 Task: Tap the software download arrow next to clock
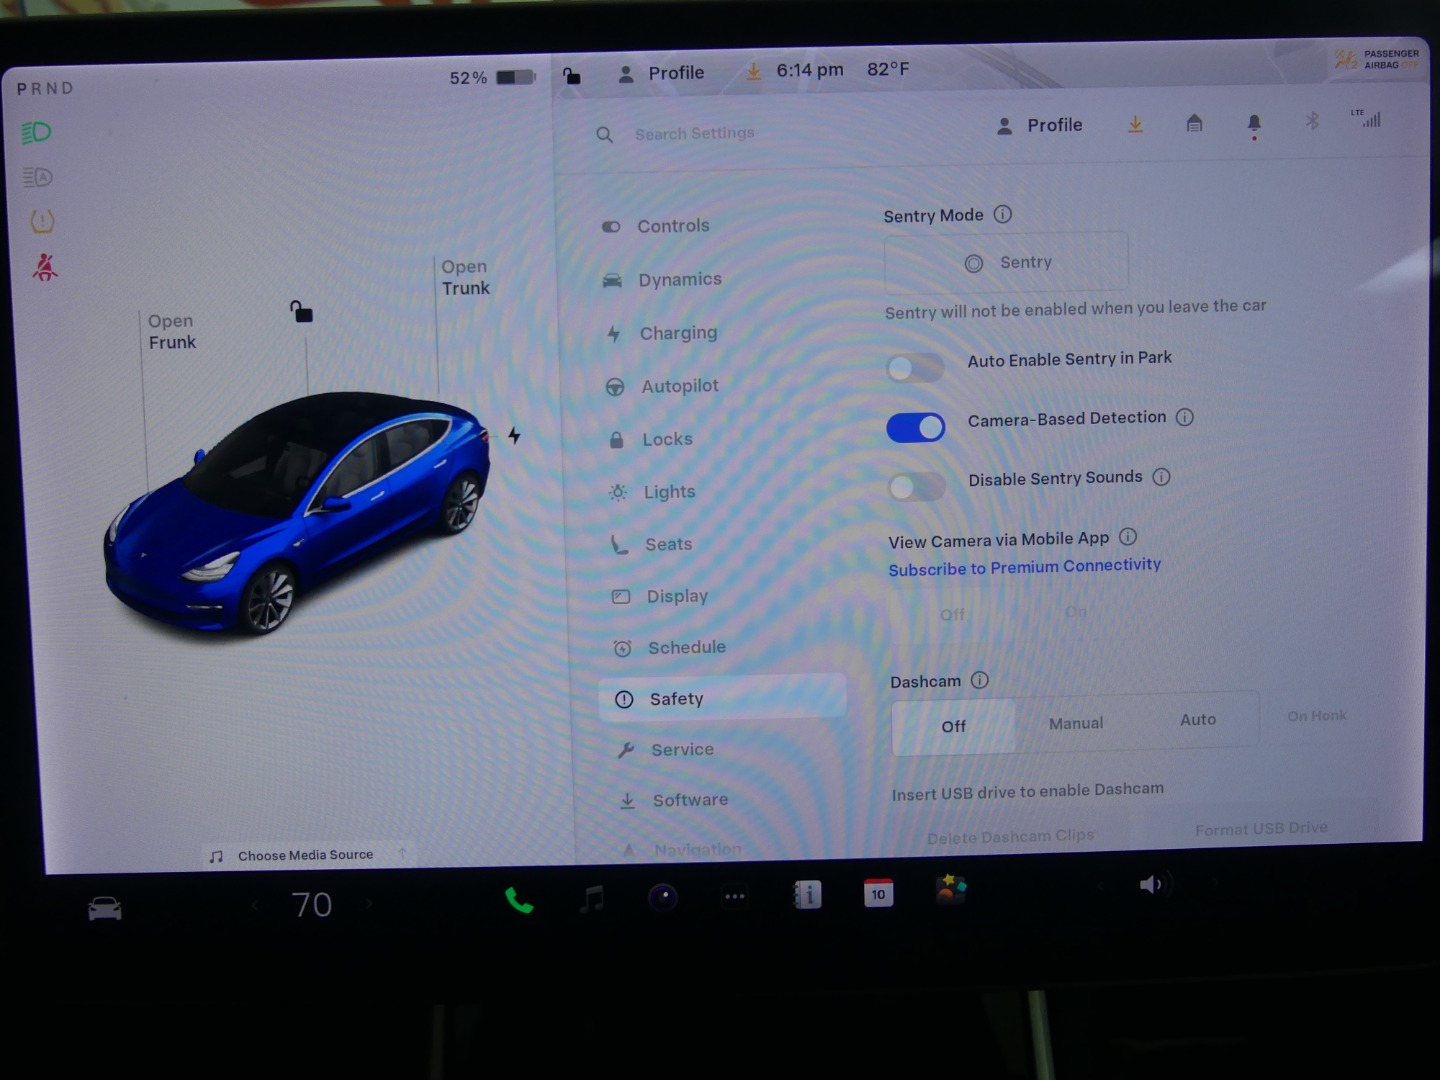tap(753, 71)
